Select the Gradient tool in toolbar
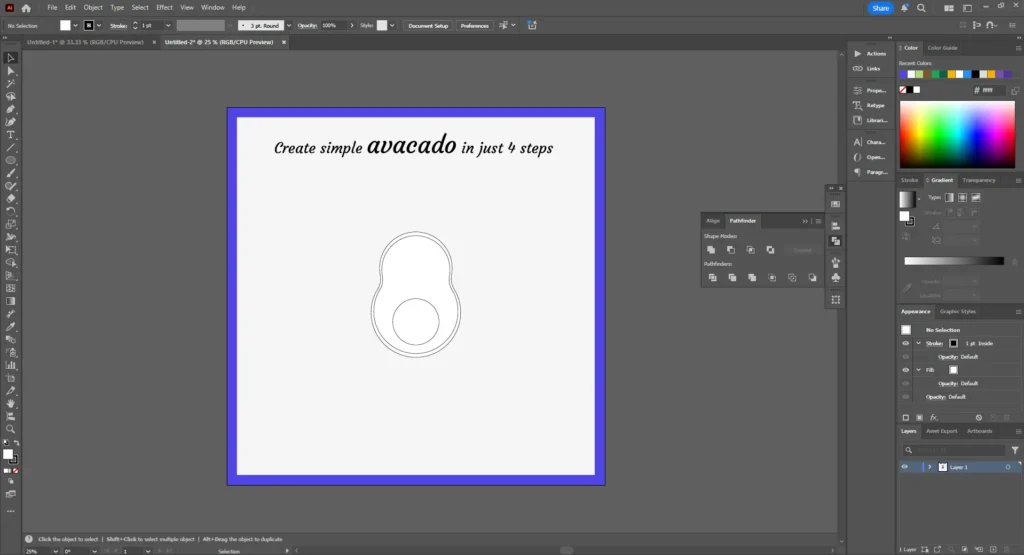The height and width of the screenshot is (555, 1024). 10,301
